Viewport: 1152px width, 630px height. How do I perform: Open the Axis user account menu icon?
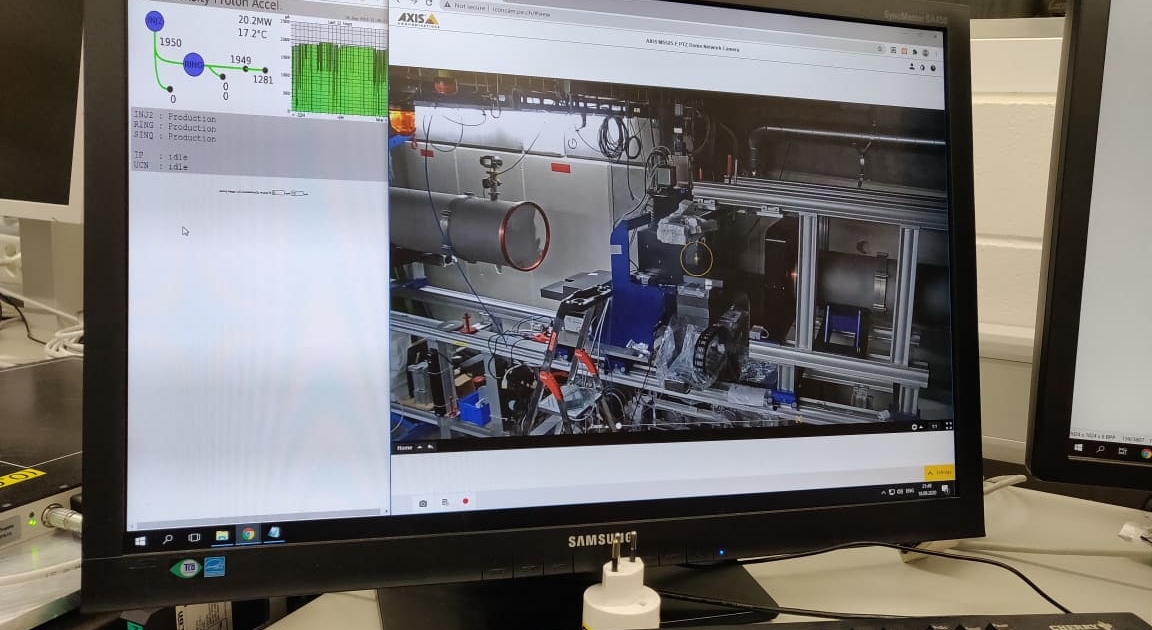(x=912, y=66)
